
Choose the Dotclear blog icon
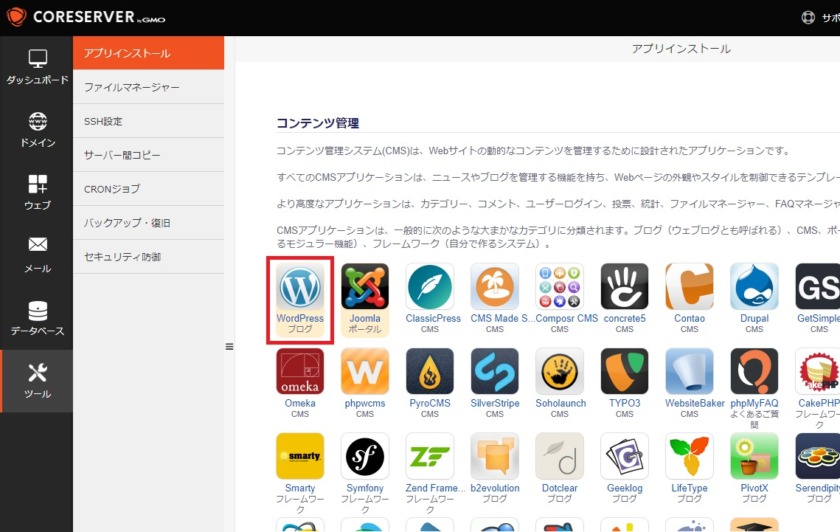[559, 456]
